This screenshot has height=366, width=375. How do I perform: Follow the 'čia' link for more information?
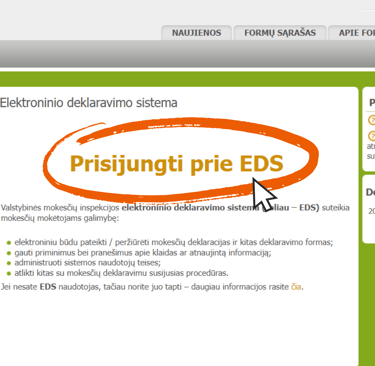click(x=296, y=287)
